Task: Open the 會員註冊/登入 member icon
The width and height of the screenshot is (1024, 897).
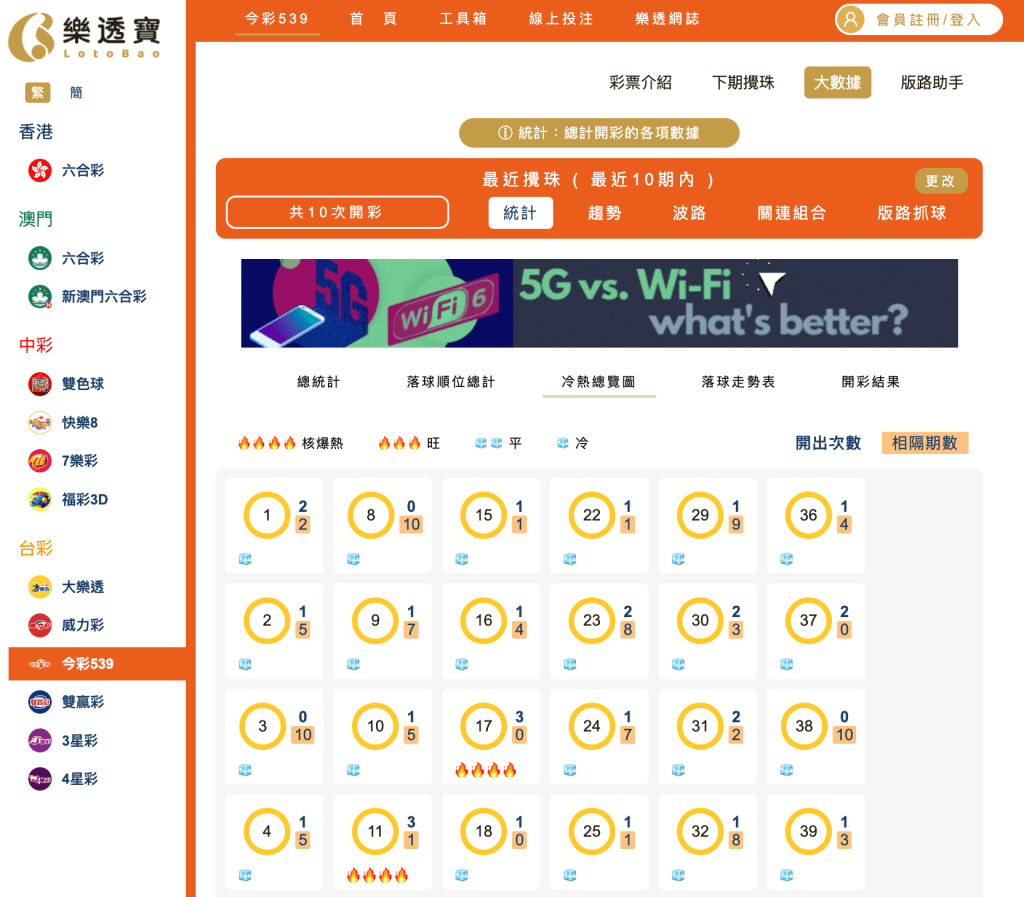Action: pos(849,20)
